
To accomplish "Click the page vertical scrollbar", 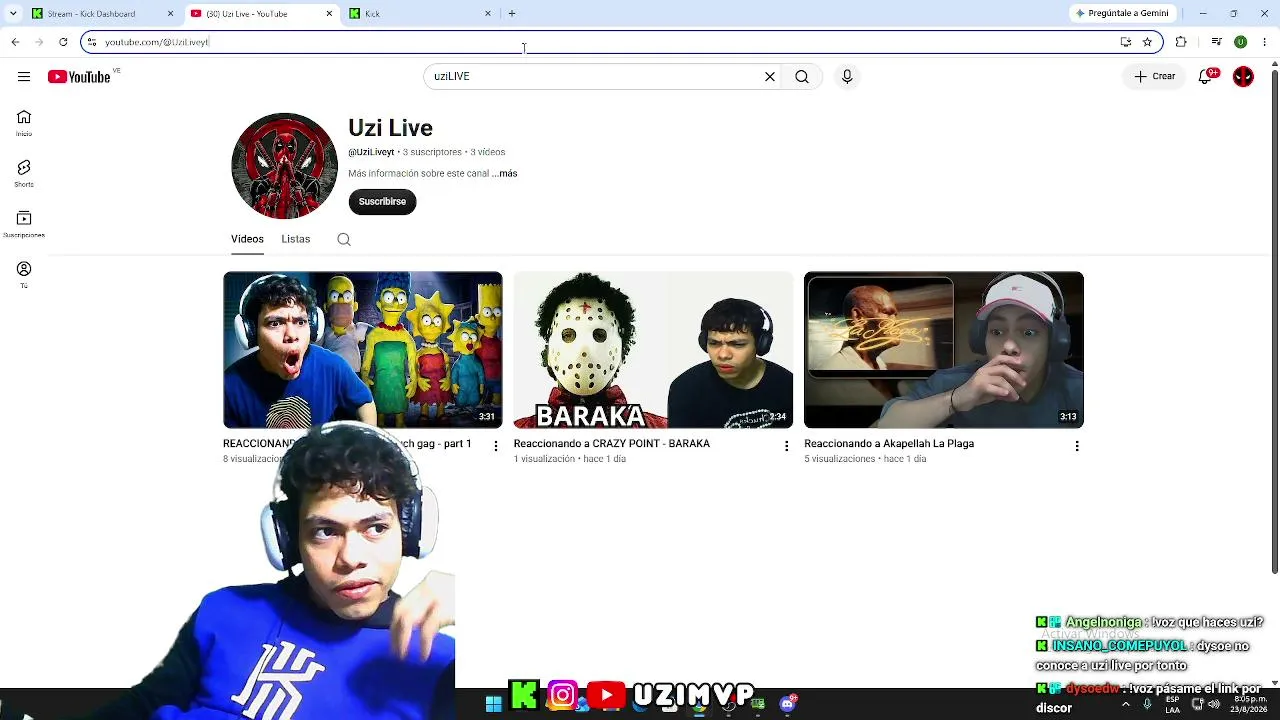I will pos(1274,320).
